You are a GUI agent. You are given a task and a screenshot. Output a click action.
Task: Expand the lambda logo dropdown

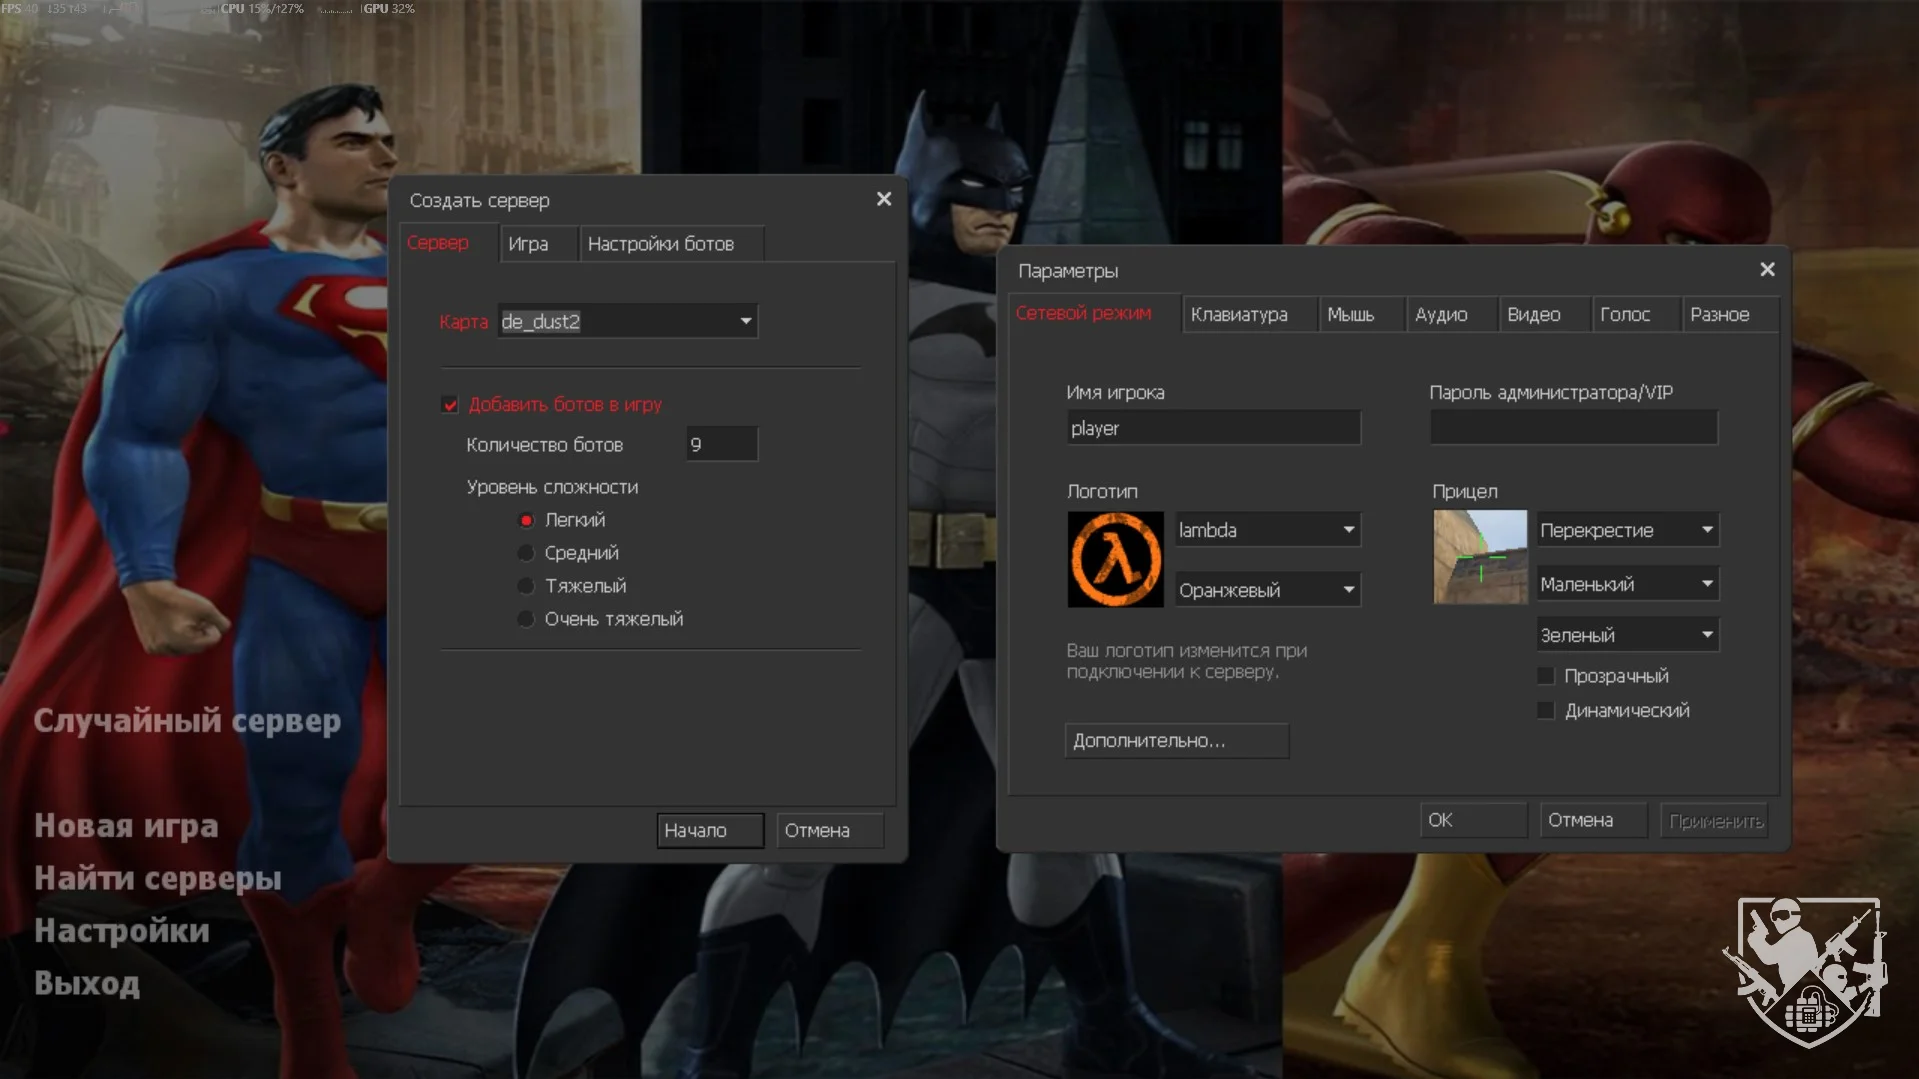[x=1348, y=530]
